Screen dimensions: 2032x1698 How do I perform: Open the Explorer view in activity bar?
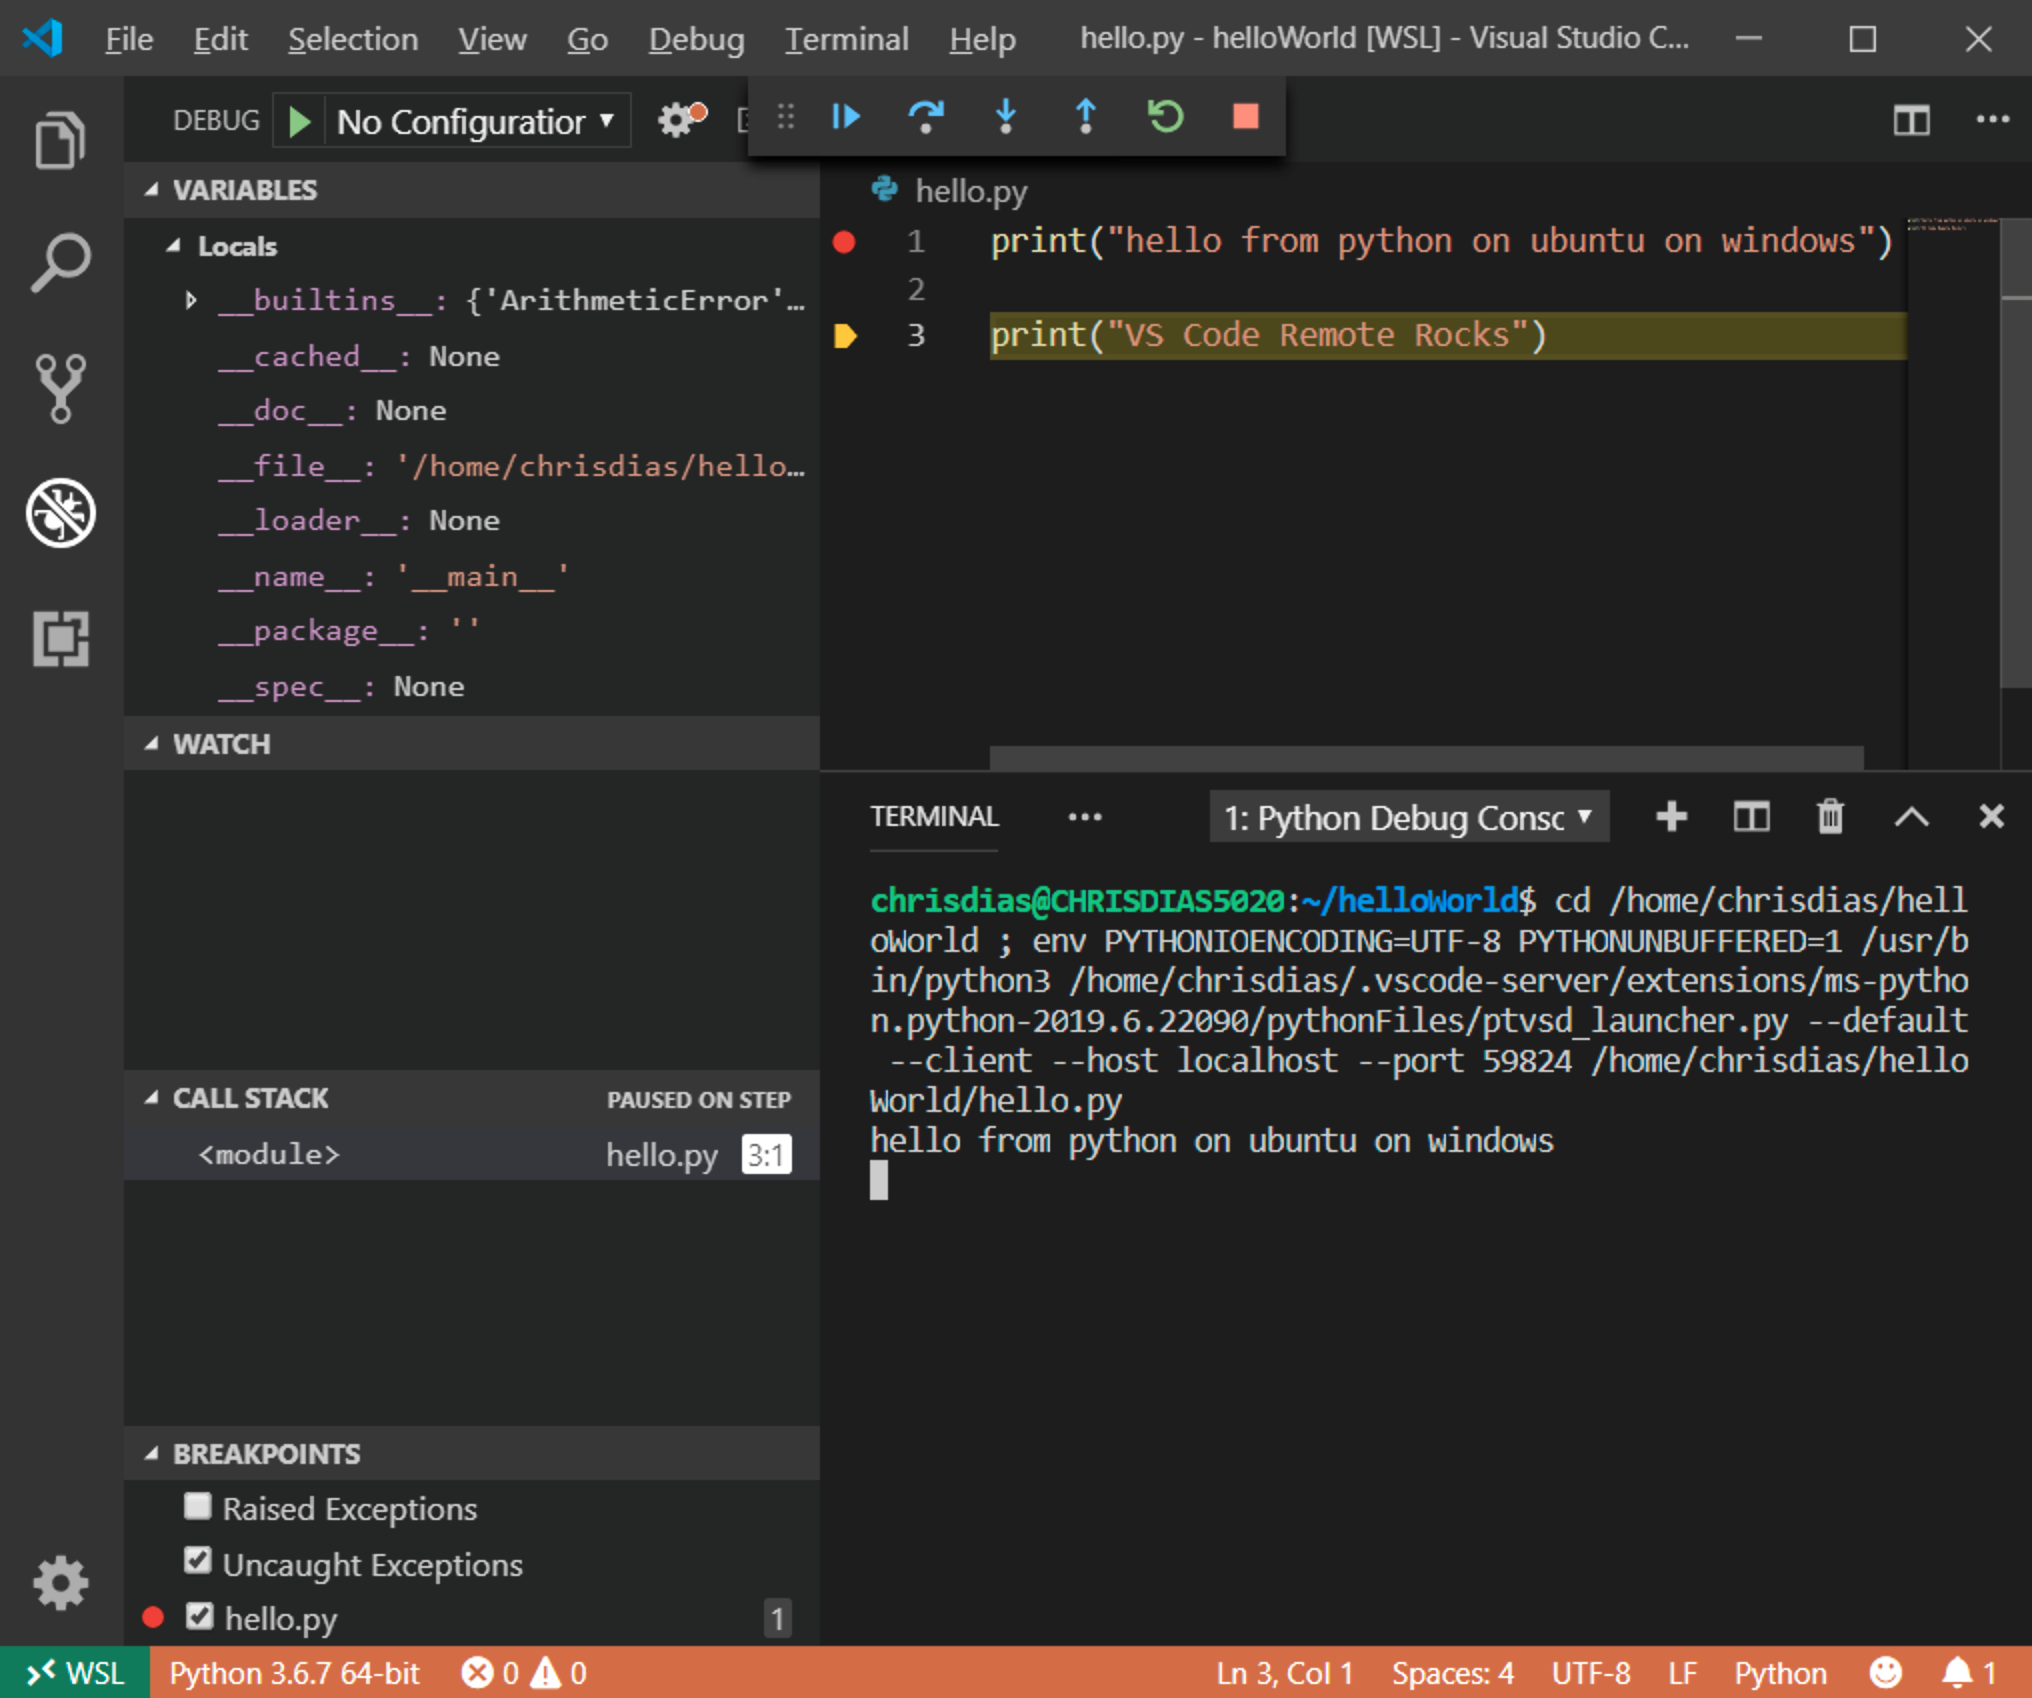tap(60, 140)
